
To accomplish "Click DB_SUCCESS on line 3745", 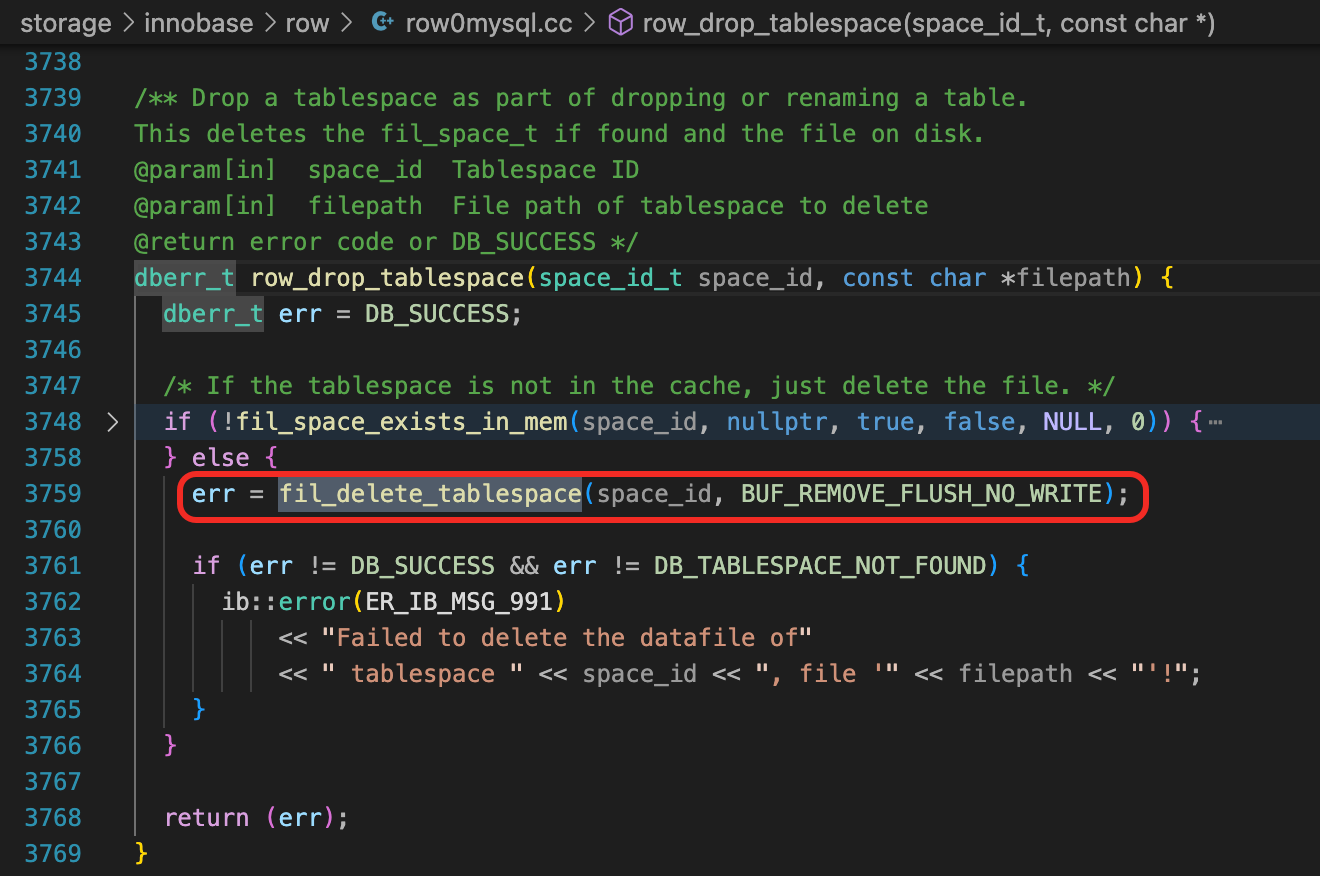I will [x=436, y=314].
